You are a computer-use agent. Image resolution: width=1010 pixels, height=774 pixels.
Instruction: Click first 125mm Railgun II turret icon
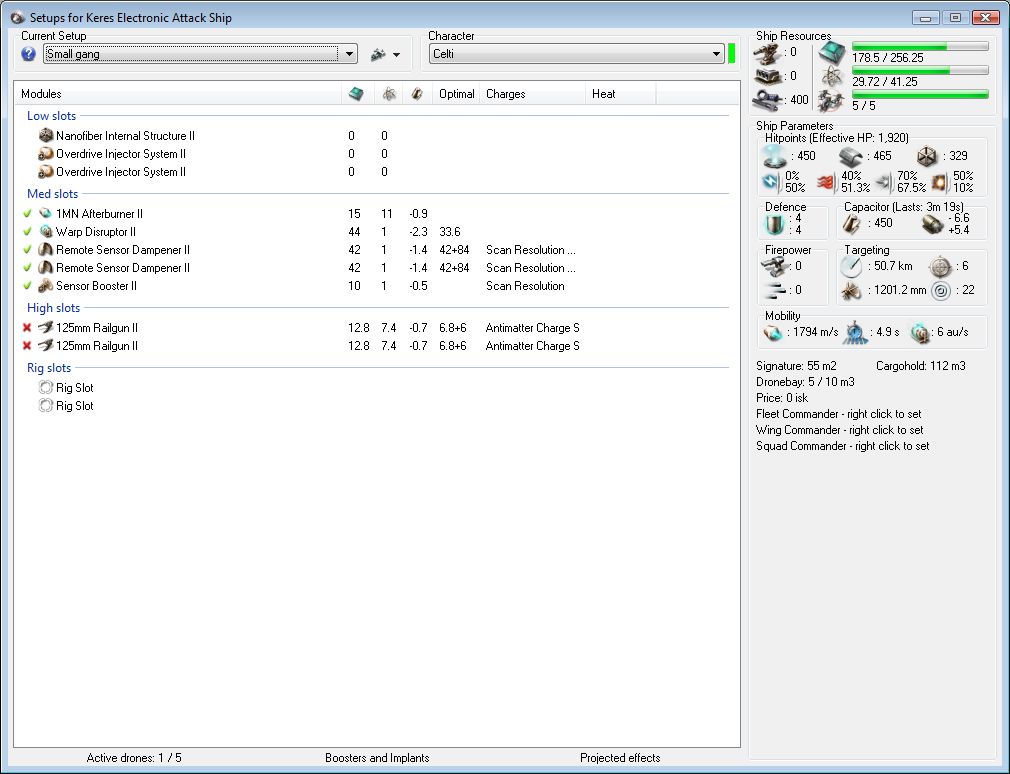(46, 327)
